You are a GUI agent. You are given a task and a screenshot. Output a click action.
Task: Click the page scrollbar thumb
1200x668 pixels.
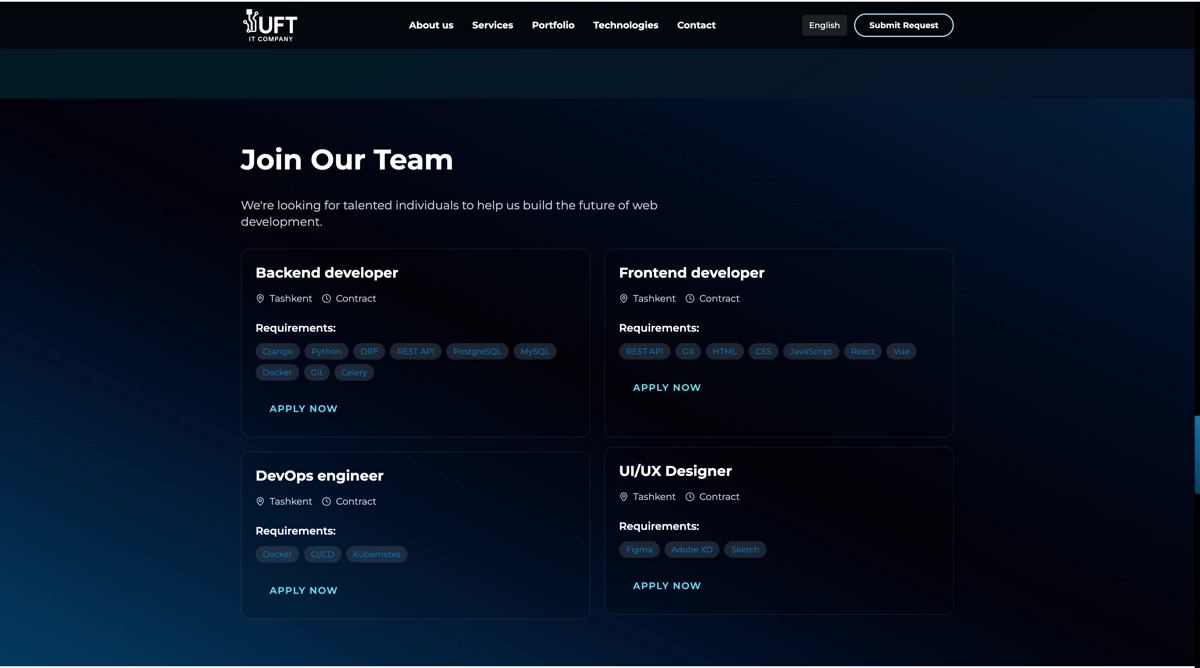(1196, 455)
